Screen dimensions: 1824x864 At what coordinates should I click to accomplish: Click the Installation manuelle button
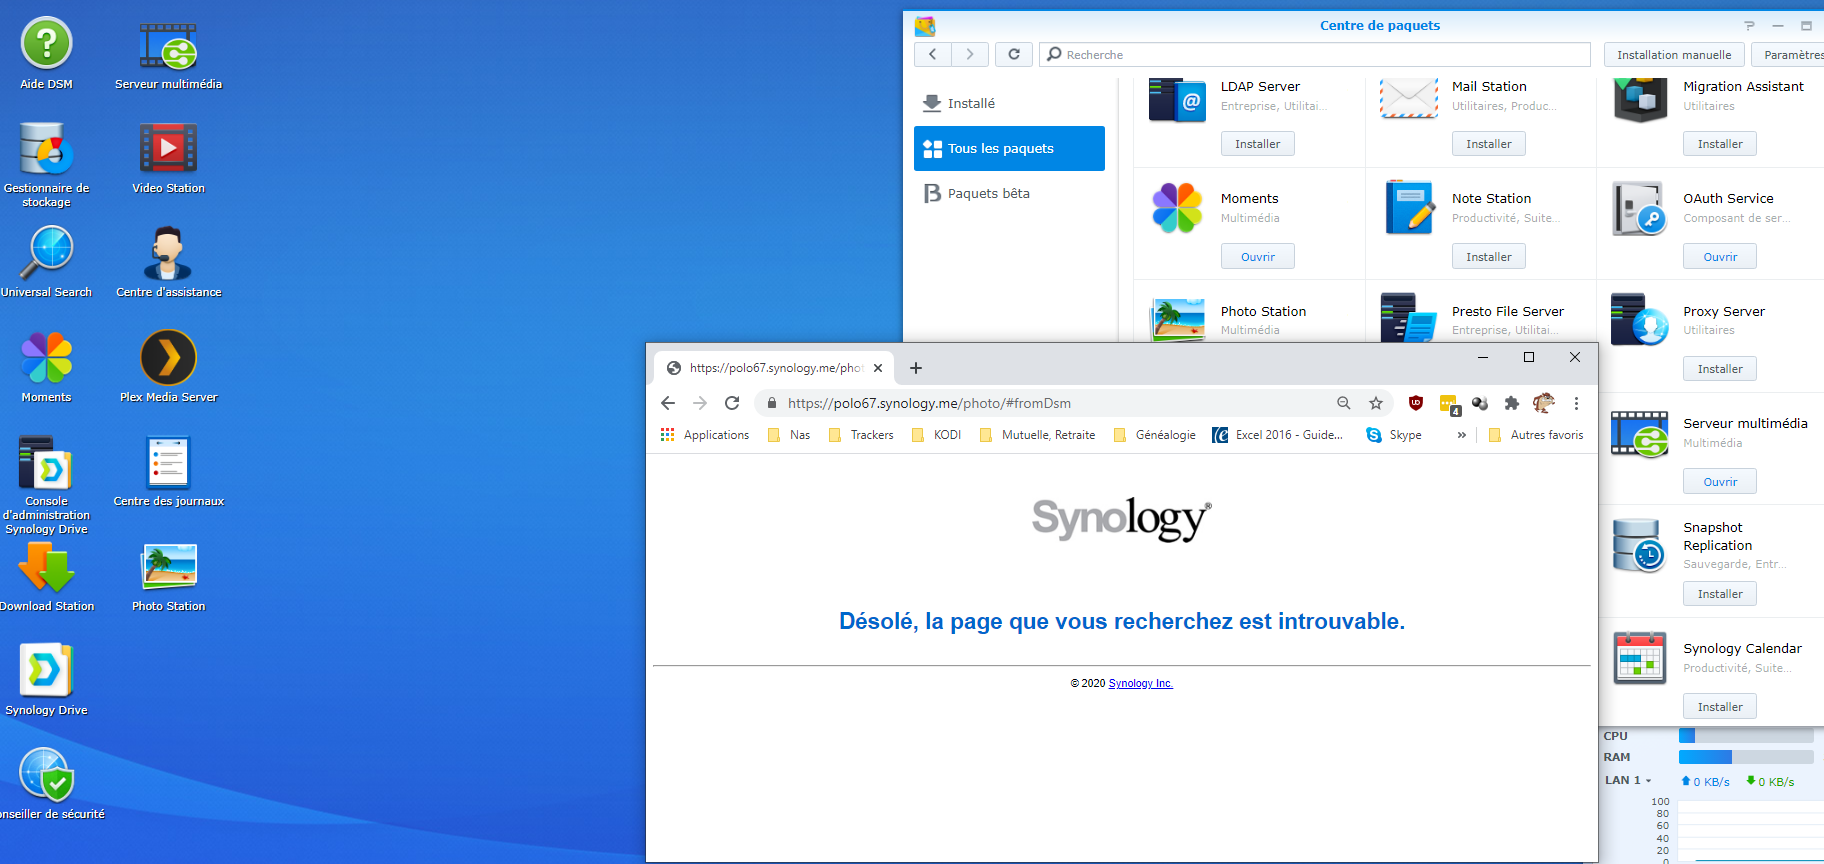point(1673,55)
